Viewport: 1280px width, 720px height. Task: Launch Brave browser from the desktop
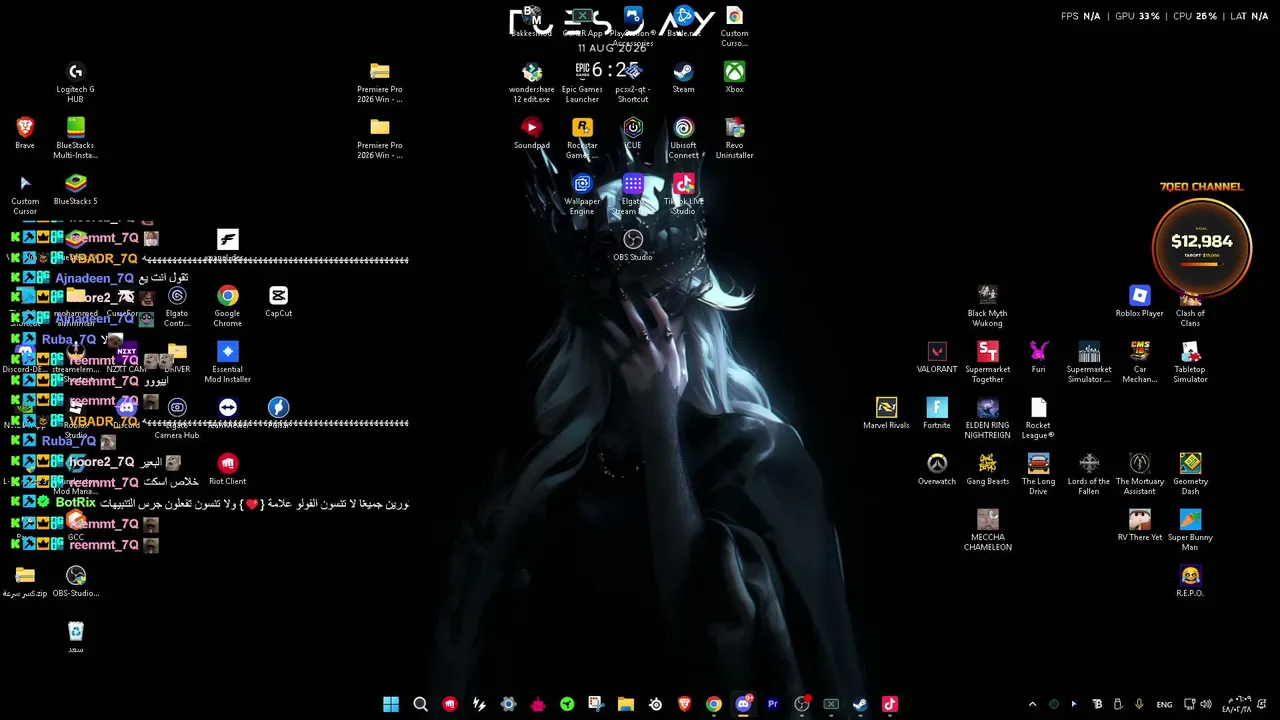pyautogui.click(x=25, y=133)
